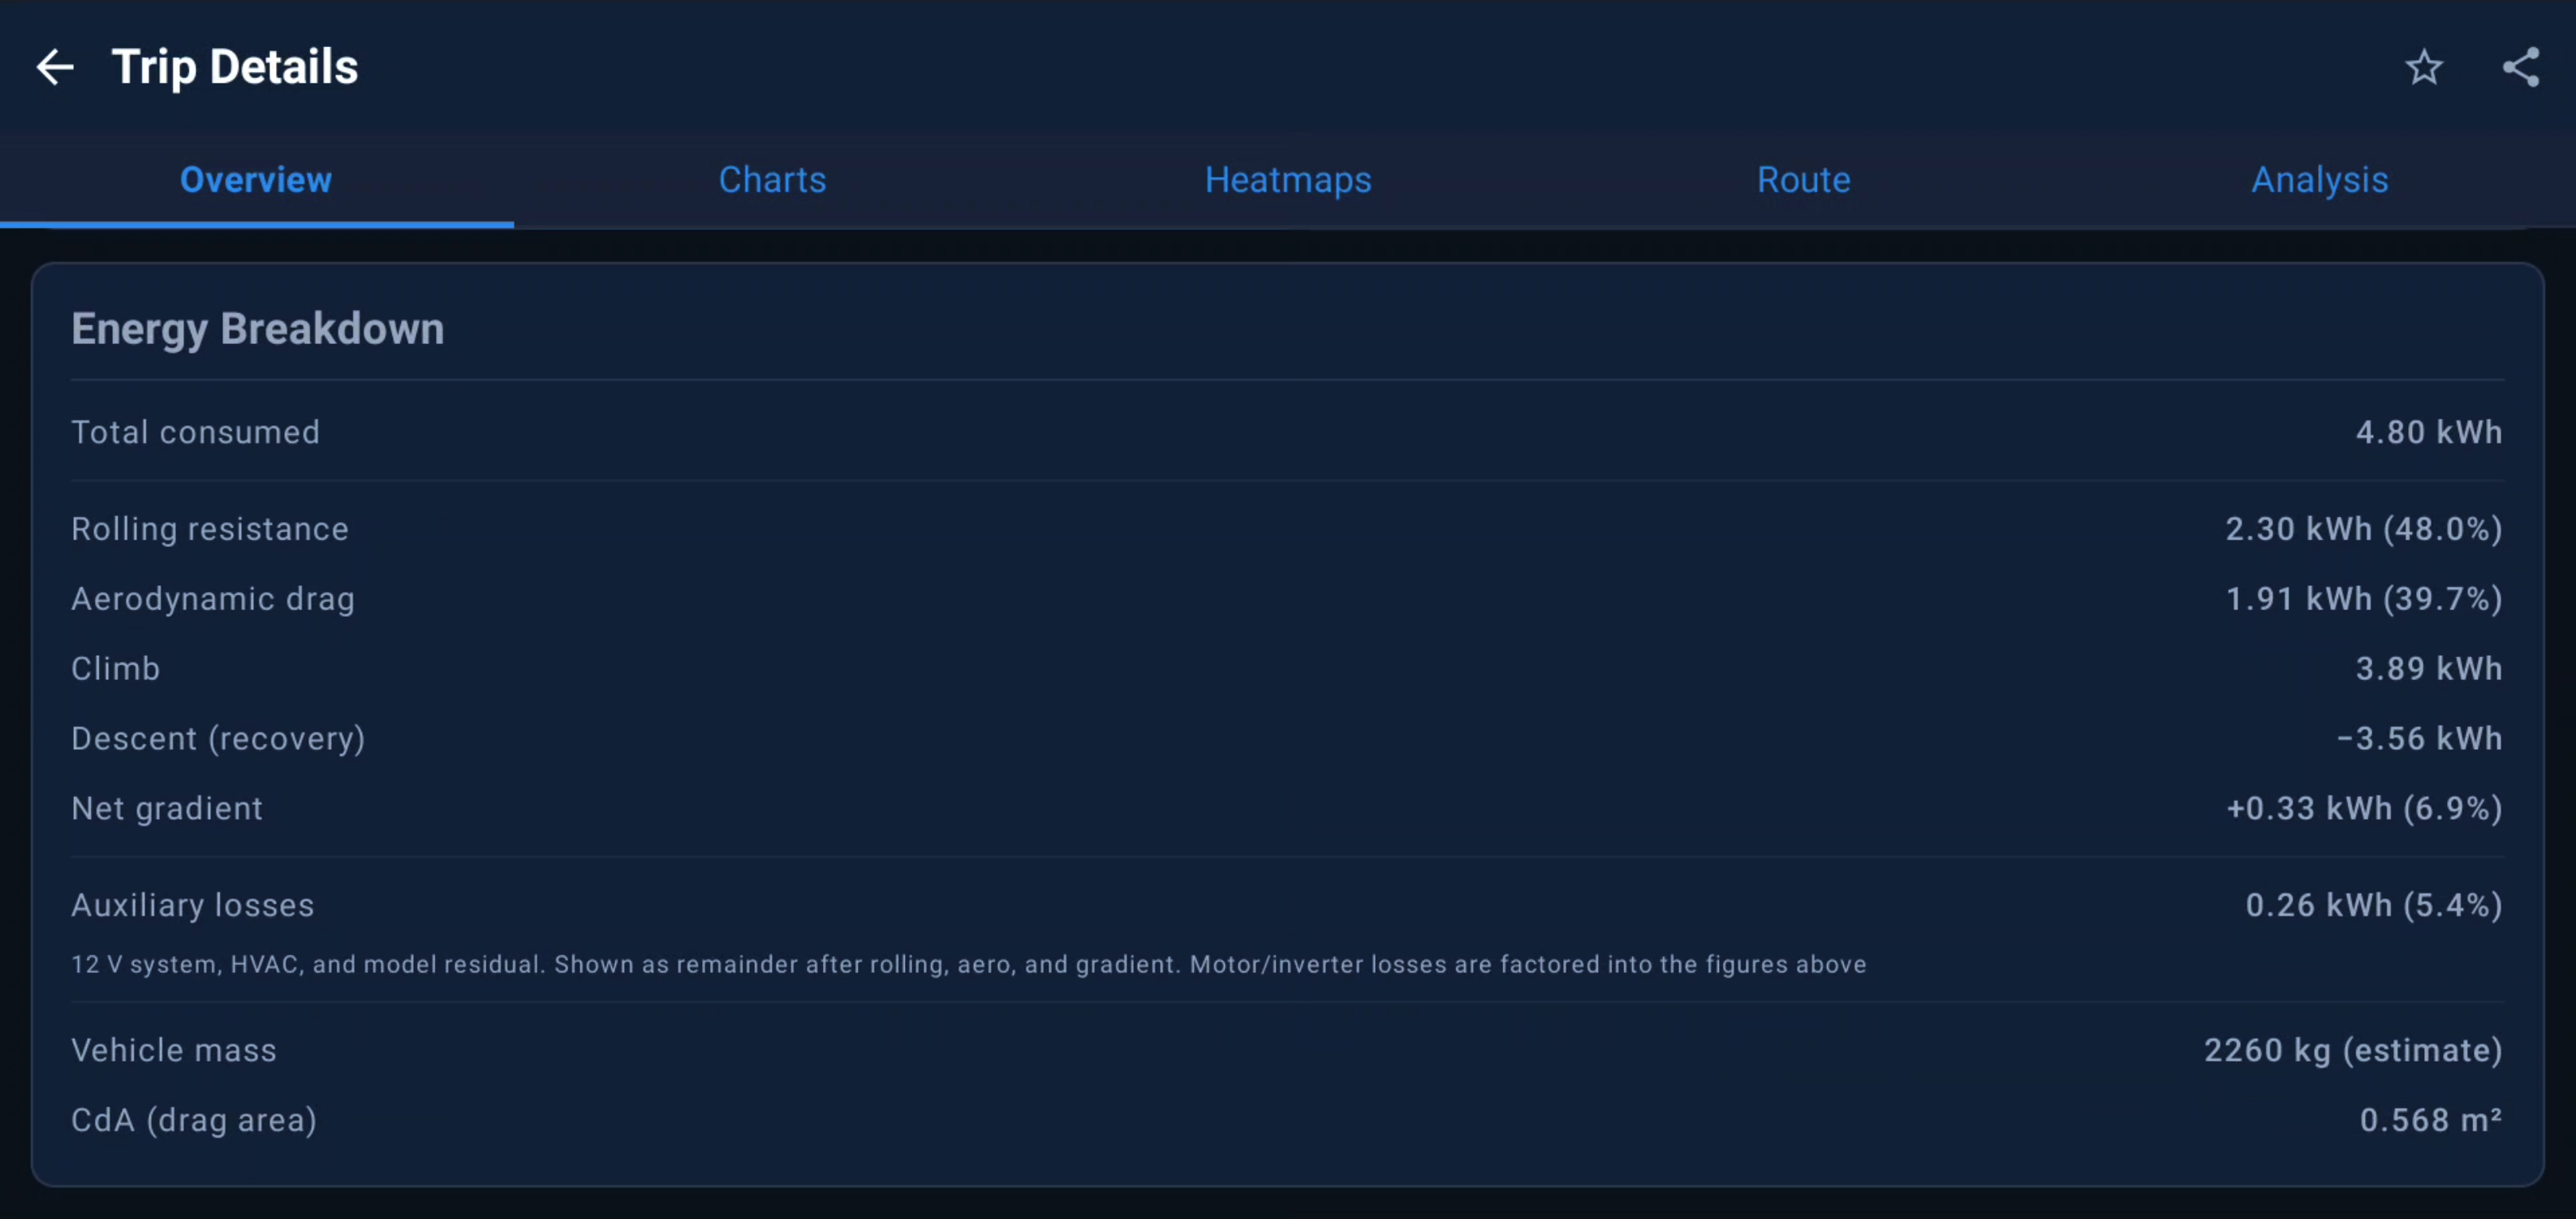The height and width of the screenshot is (1219, 2576).
Task: Select the Trip Details title
Action: point(235,67)
